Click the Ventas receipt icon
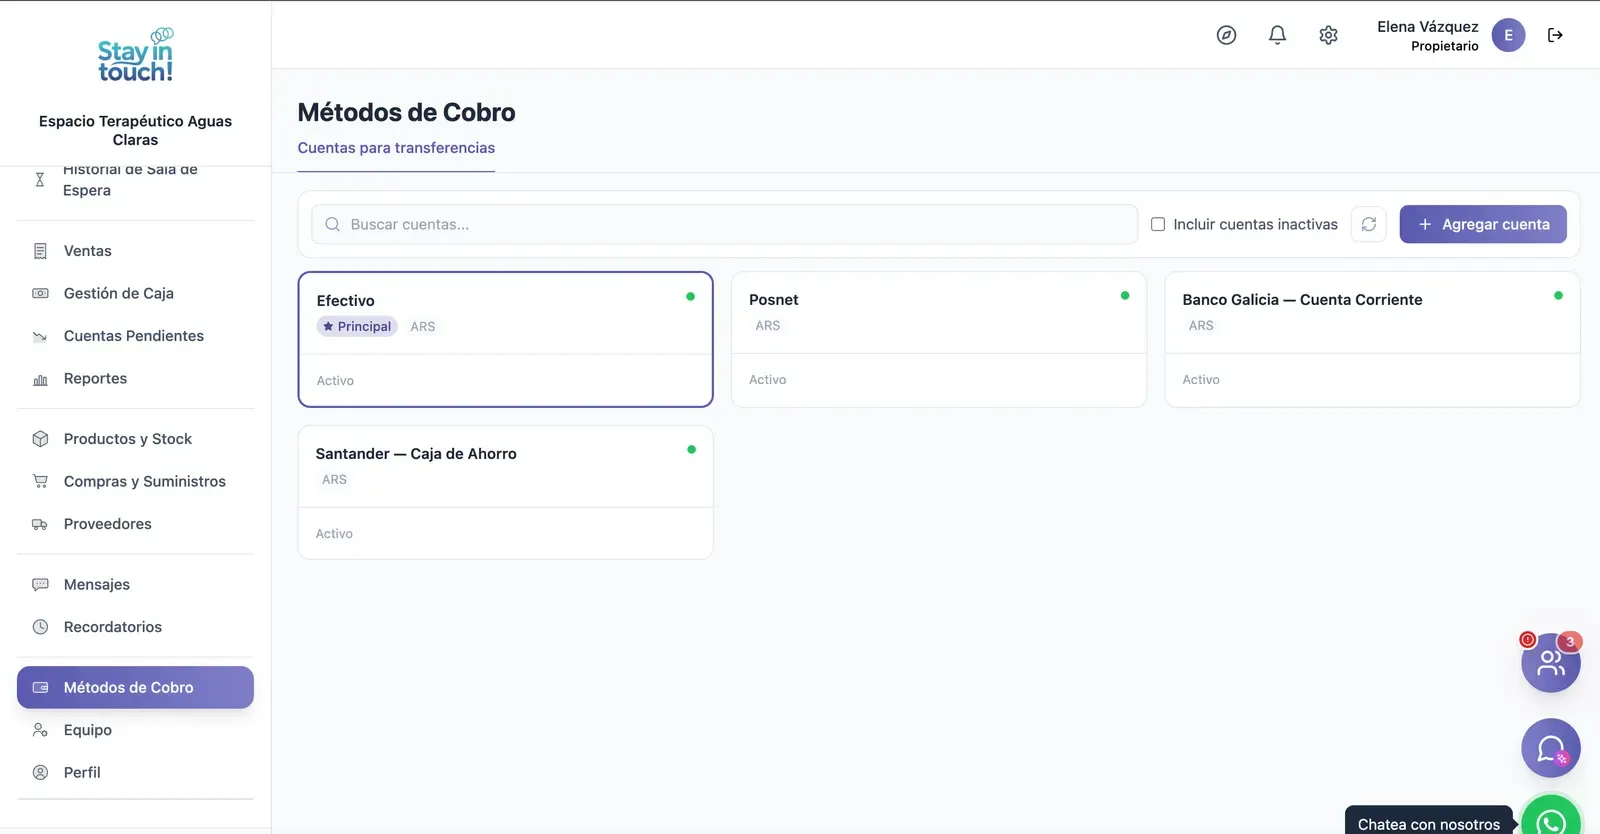Screen dimensions: 1600x834 [40, 251]
